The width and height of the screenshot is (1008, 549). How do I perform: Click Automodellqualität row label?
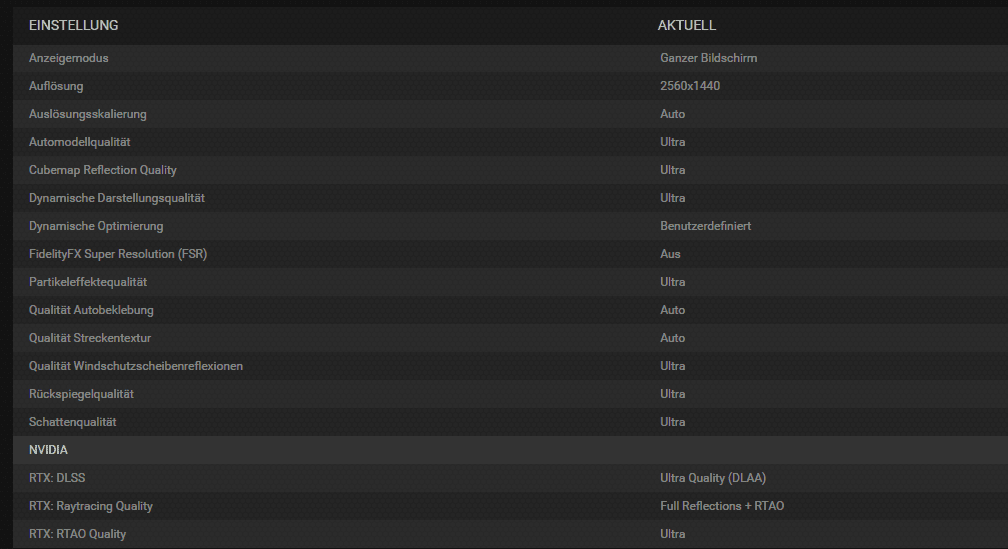click(x=80, y=142)
